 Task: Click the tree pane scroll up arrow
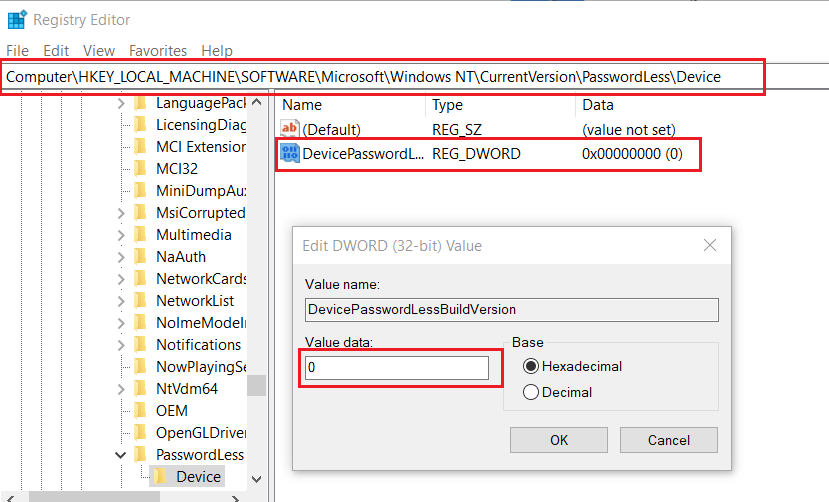point(256,103)
